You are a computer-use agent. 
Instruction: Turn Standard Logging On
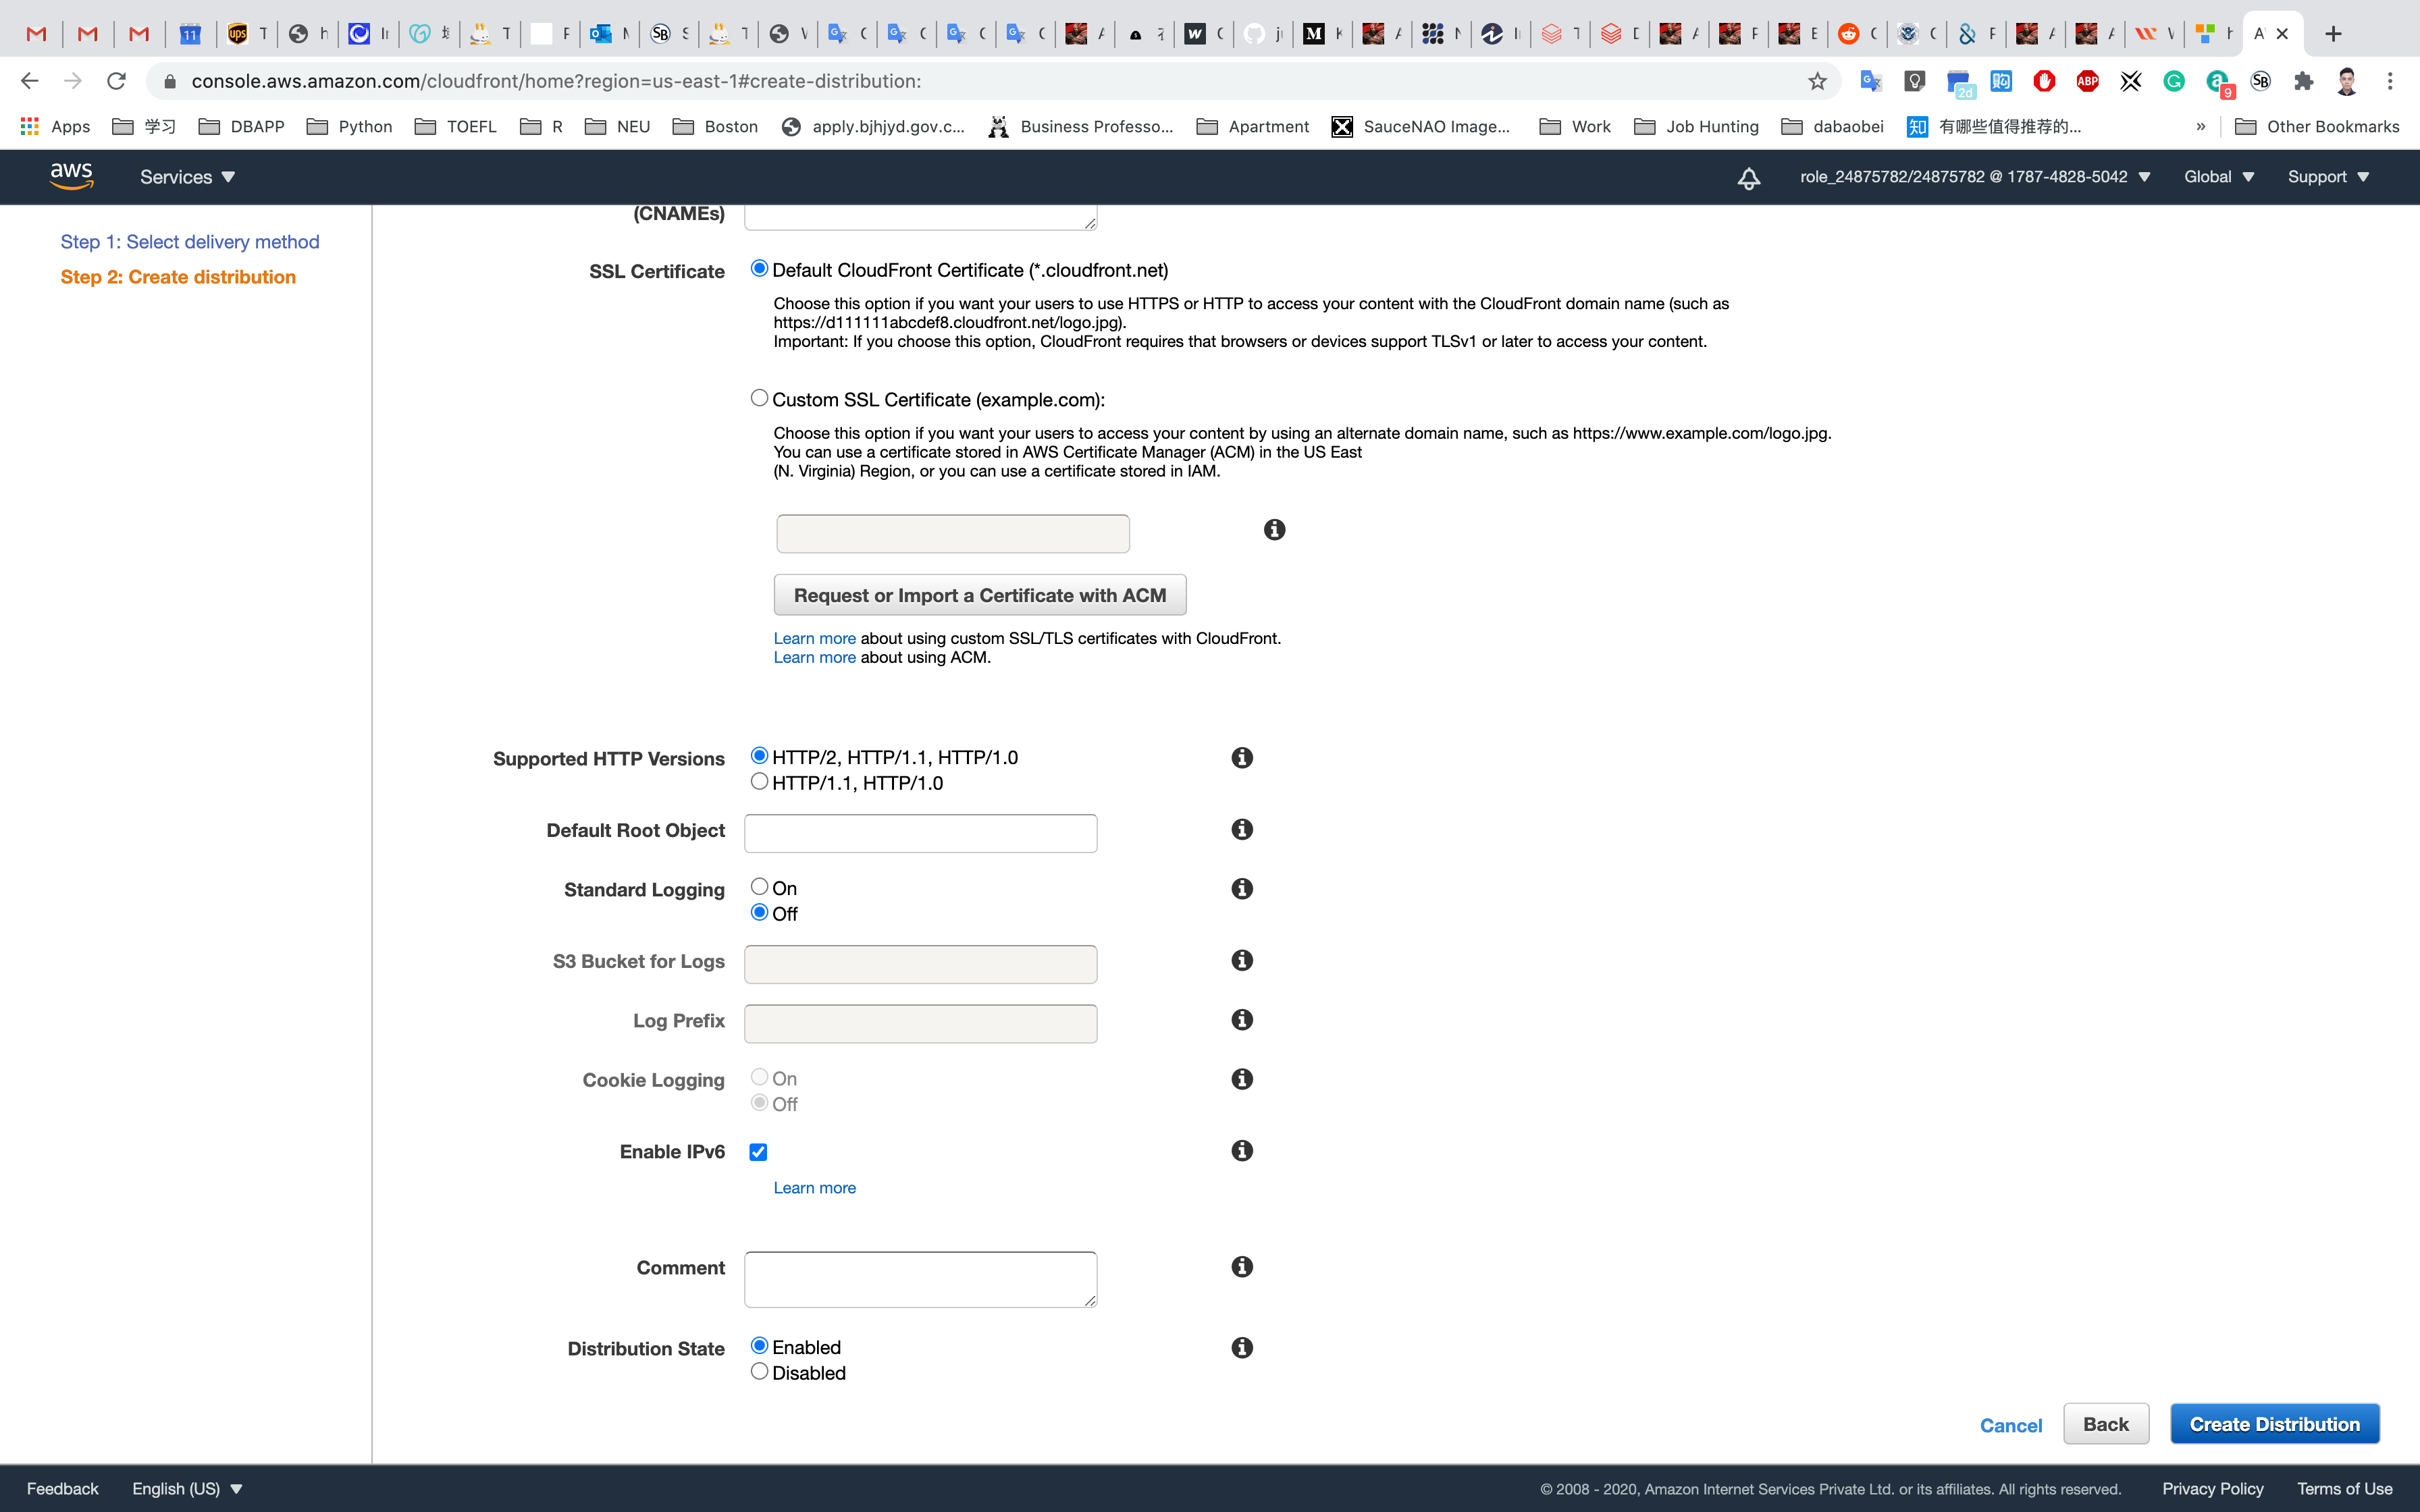click(759, 887)
